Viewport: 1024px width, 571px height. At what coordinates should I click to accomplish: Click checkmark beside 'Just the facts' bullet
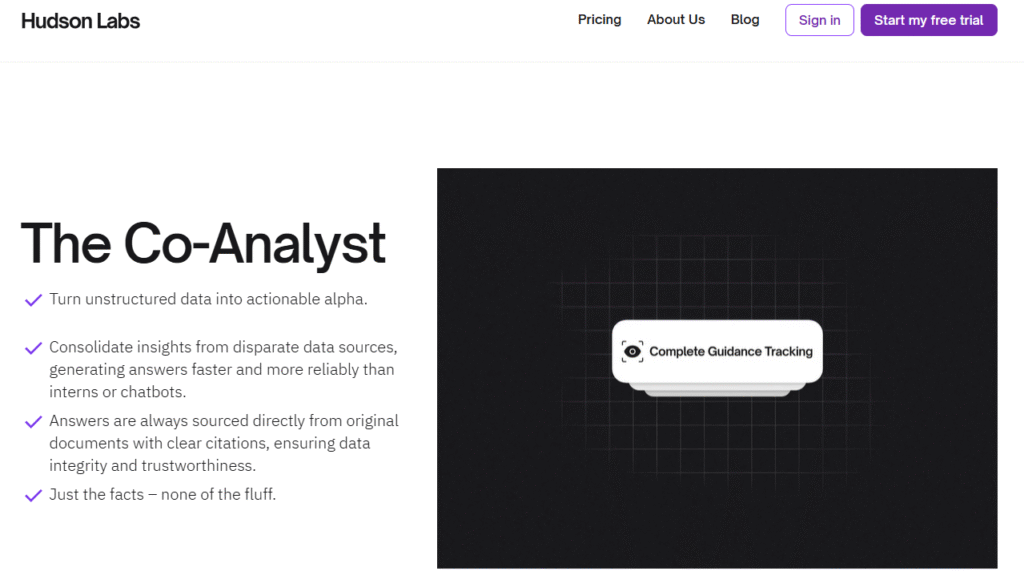tap(33, 496)
